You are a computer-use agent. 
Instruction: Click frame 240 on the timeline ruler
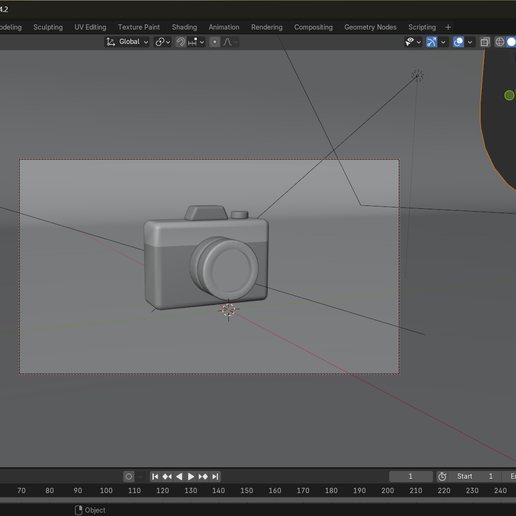[500, 491]
